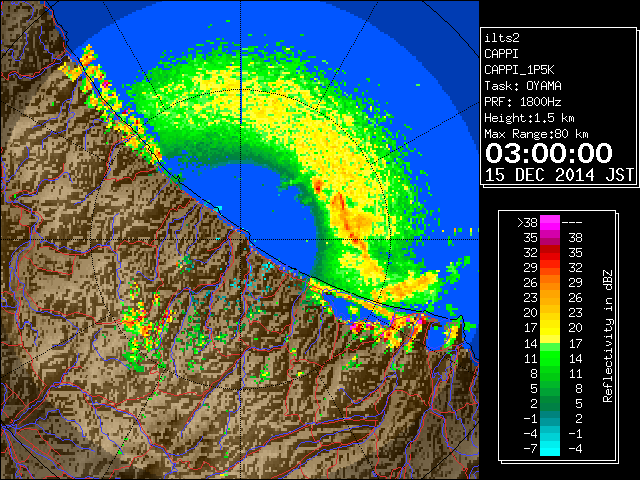Click the "---" marker beside the magenta band
Viewport: 640px width, 480px height.
tap(572, 222)
